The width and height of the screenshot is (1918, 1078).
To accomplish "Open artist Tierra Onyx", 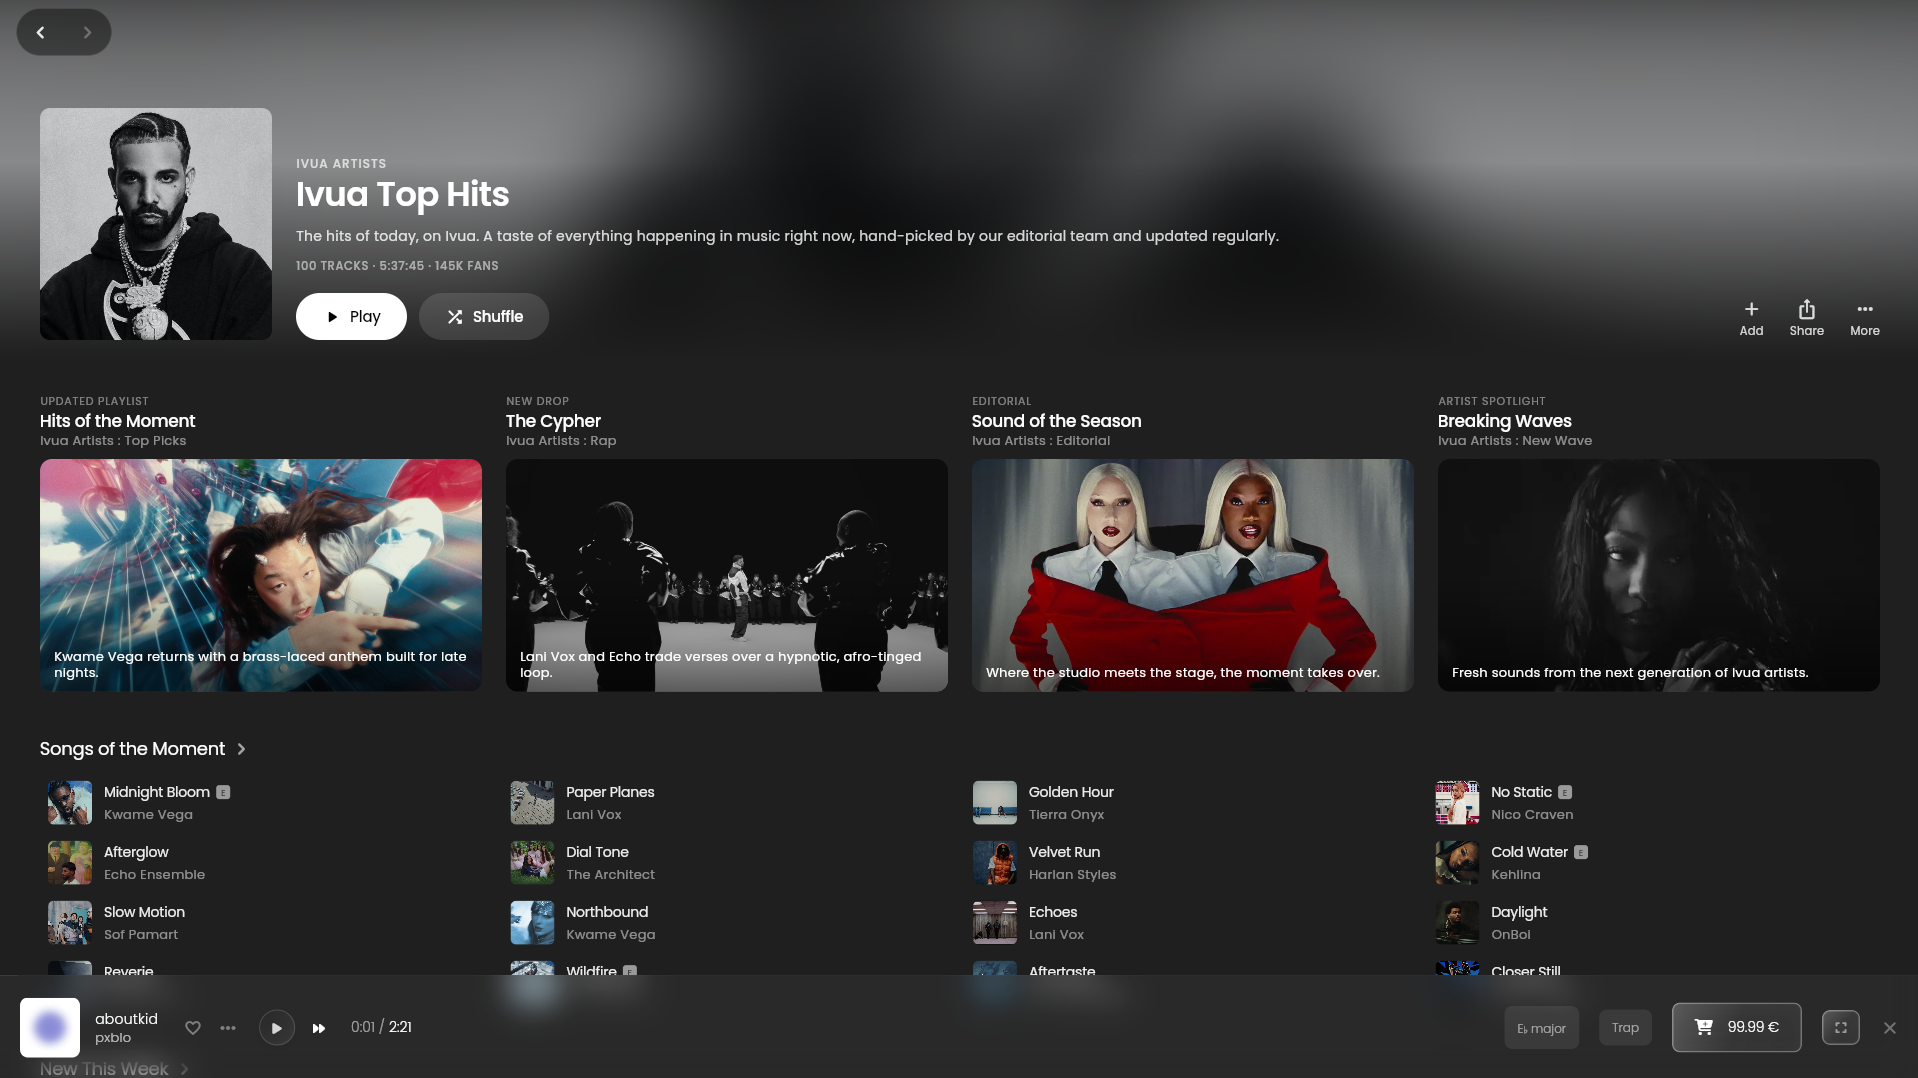I will tap(1066, 815).
